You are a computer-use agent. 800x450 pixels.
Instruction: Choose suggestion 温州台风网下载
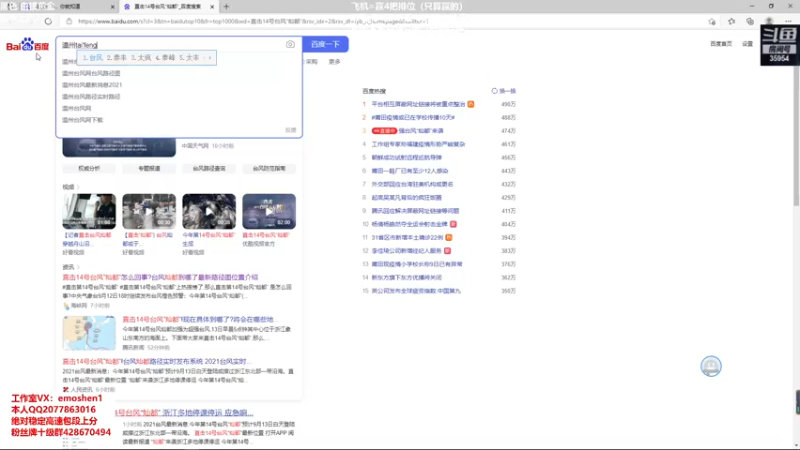pos(83,120)
